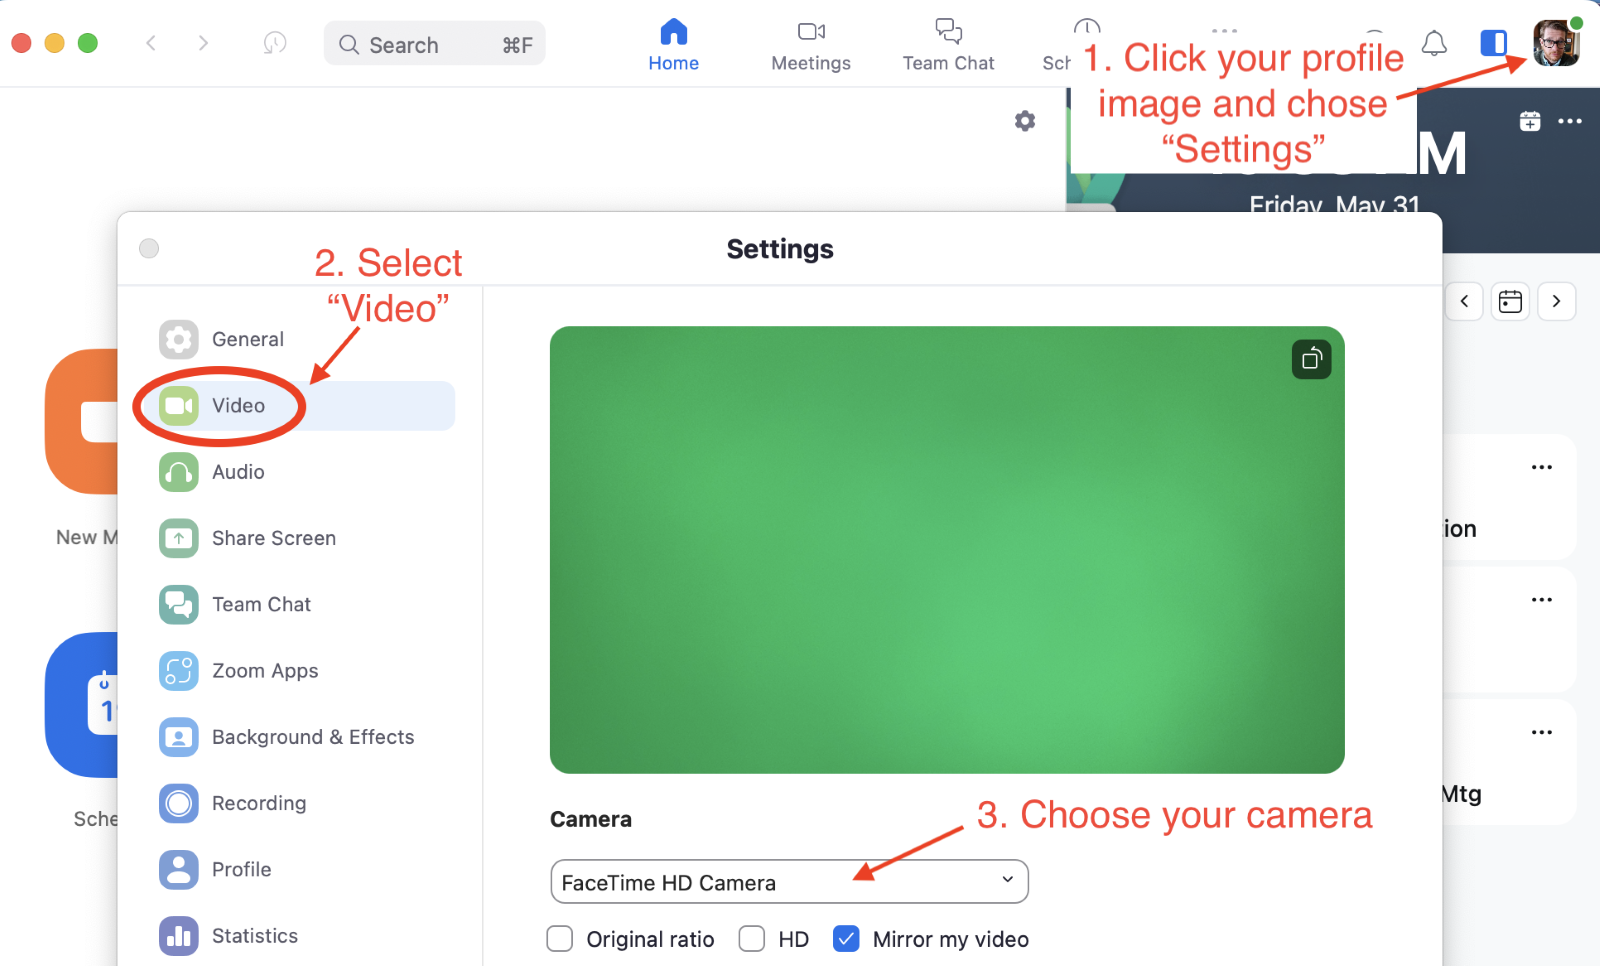
Task: Open notifications bell
Action: pos(1434,43)
